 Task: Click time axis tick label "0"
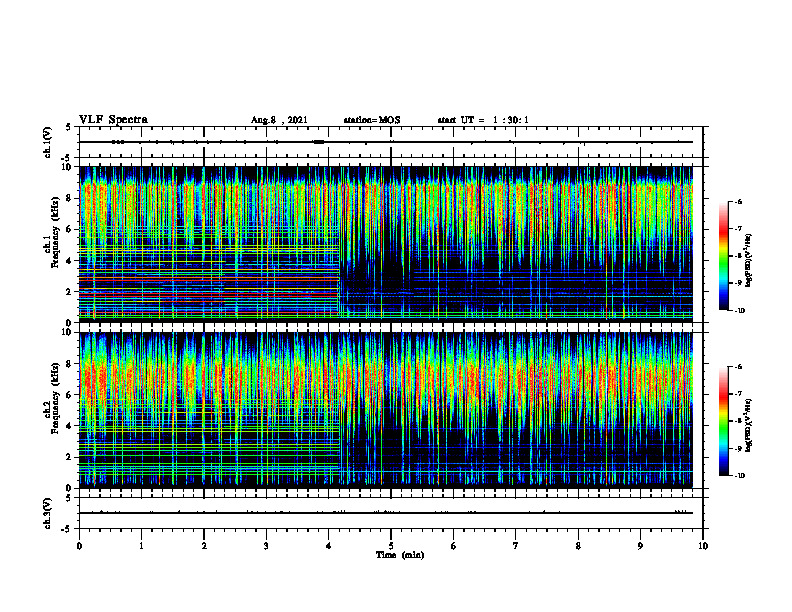coord(79,546)
